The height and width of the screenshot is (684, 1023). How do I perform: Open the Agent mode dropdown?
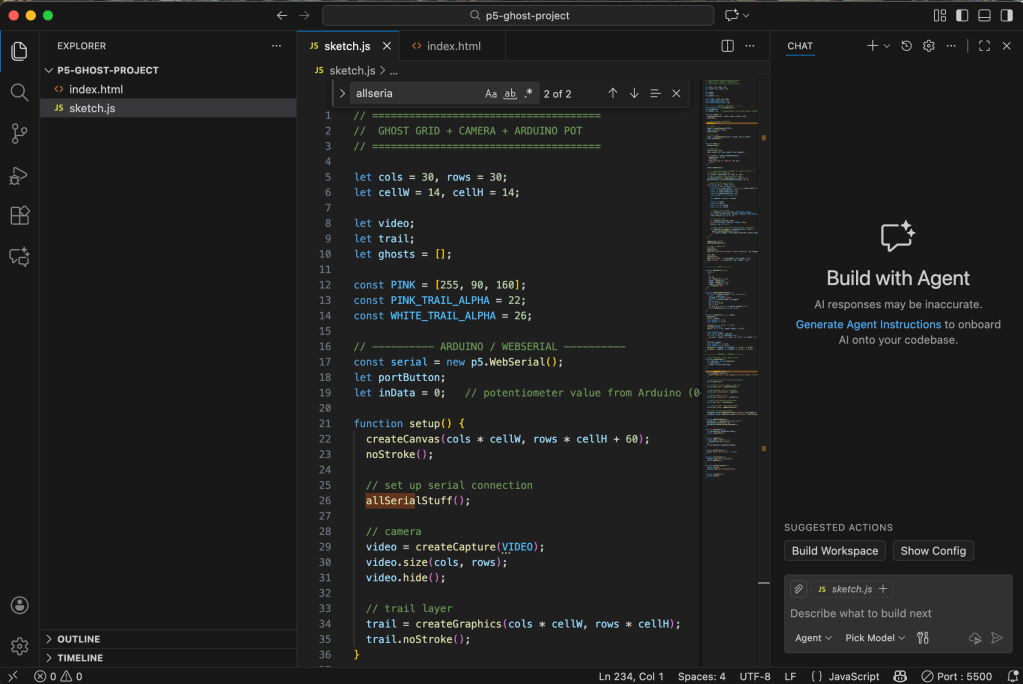pyautogui.click(x=813, y=638)
